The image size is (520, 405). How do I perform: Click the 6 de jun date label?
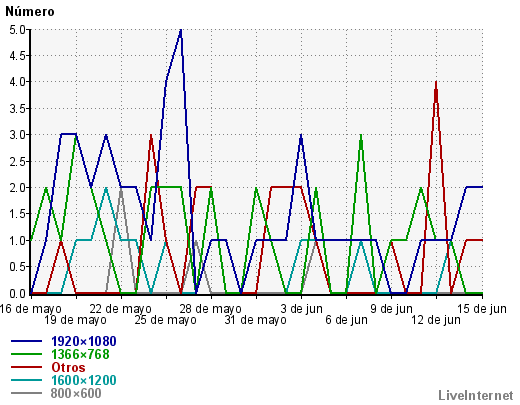tap(347, 320)
